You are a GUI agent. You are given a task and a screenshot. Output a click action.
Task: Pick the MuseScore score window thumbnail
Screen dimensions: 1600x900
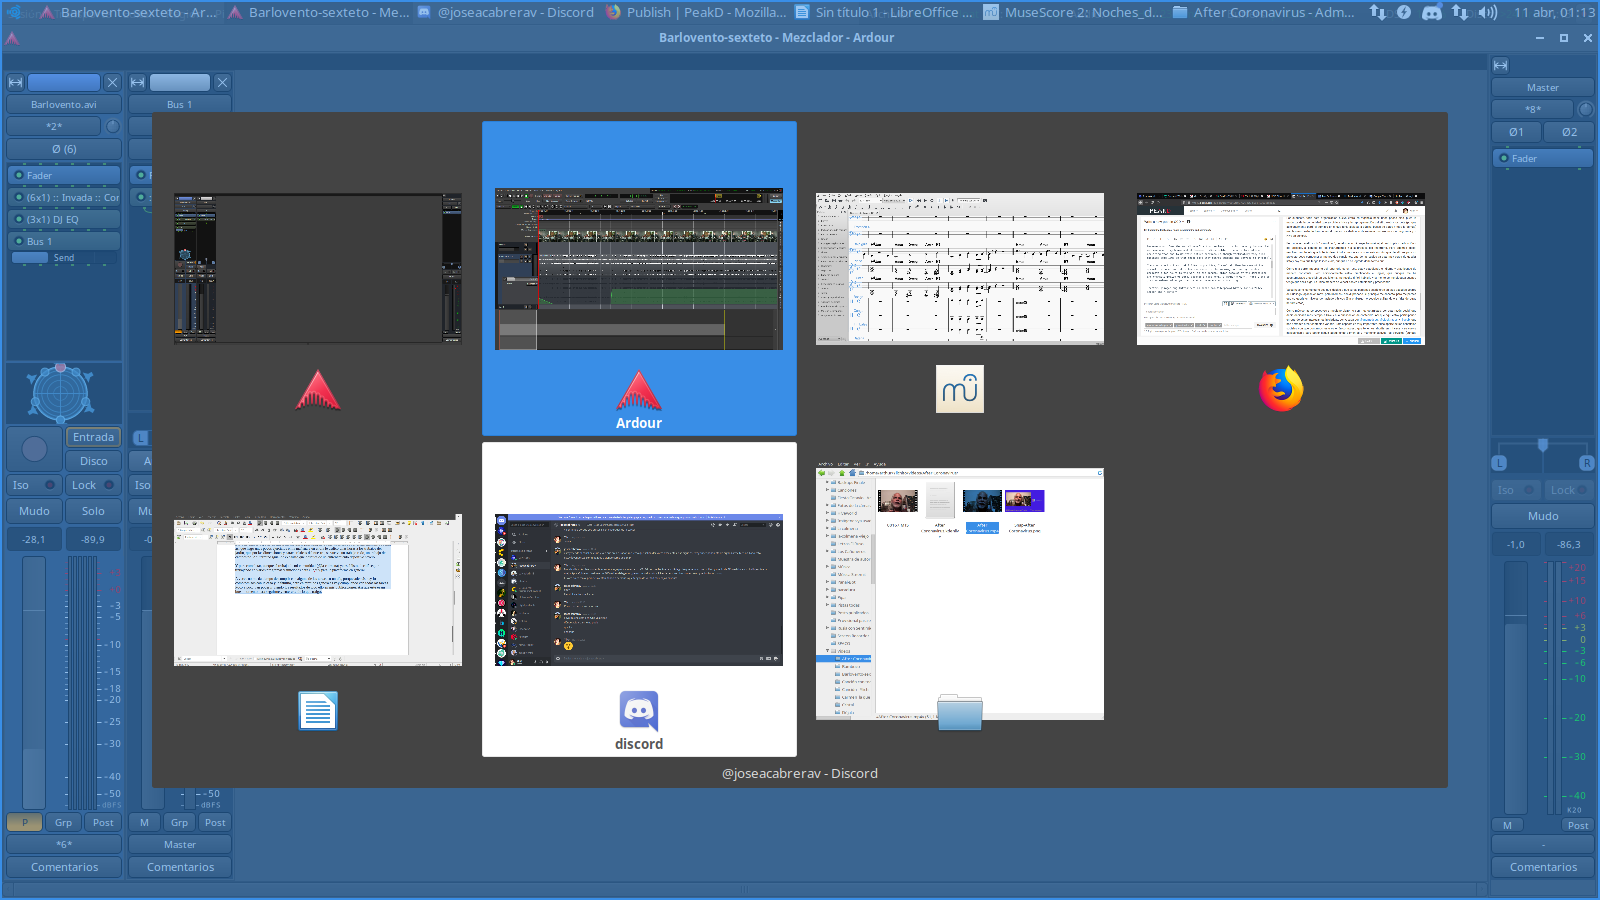click(960, 269)
